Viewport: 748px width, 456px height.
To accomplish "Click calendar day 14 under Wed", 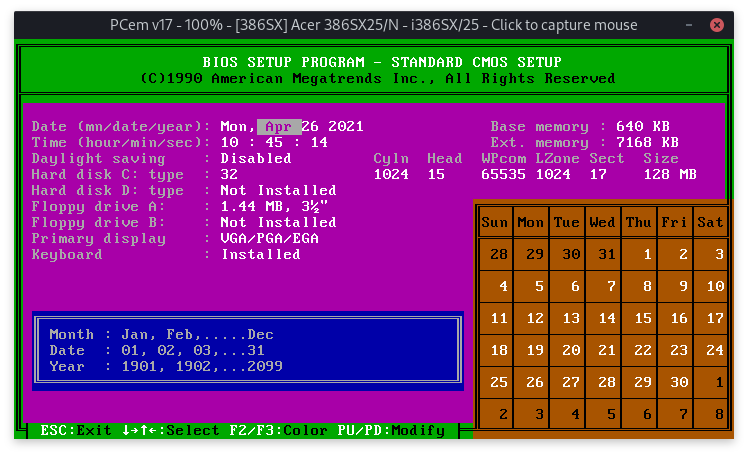I will 607,318.
